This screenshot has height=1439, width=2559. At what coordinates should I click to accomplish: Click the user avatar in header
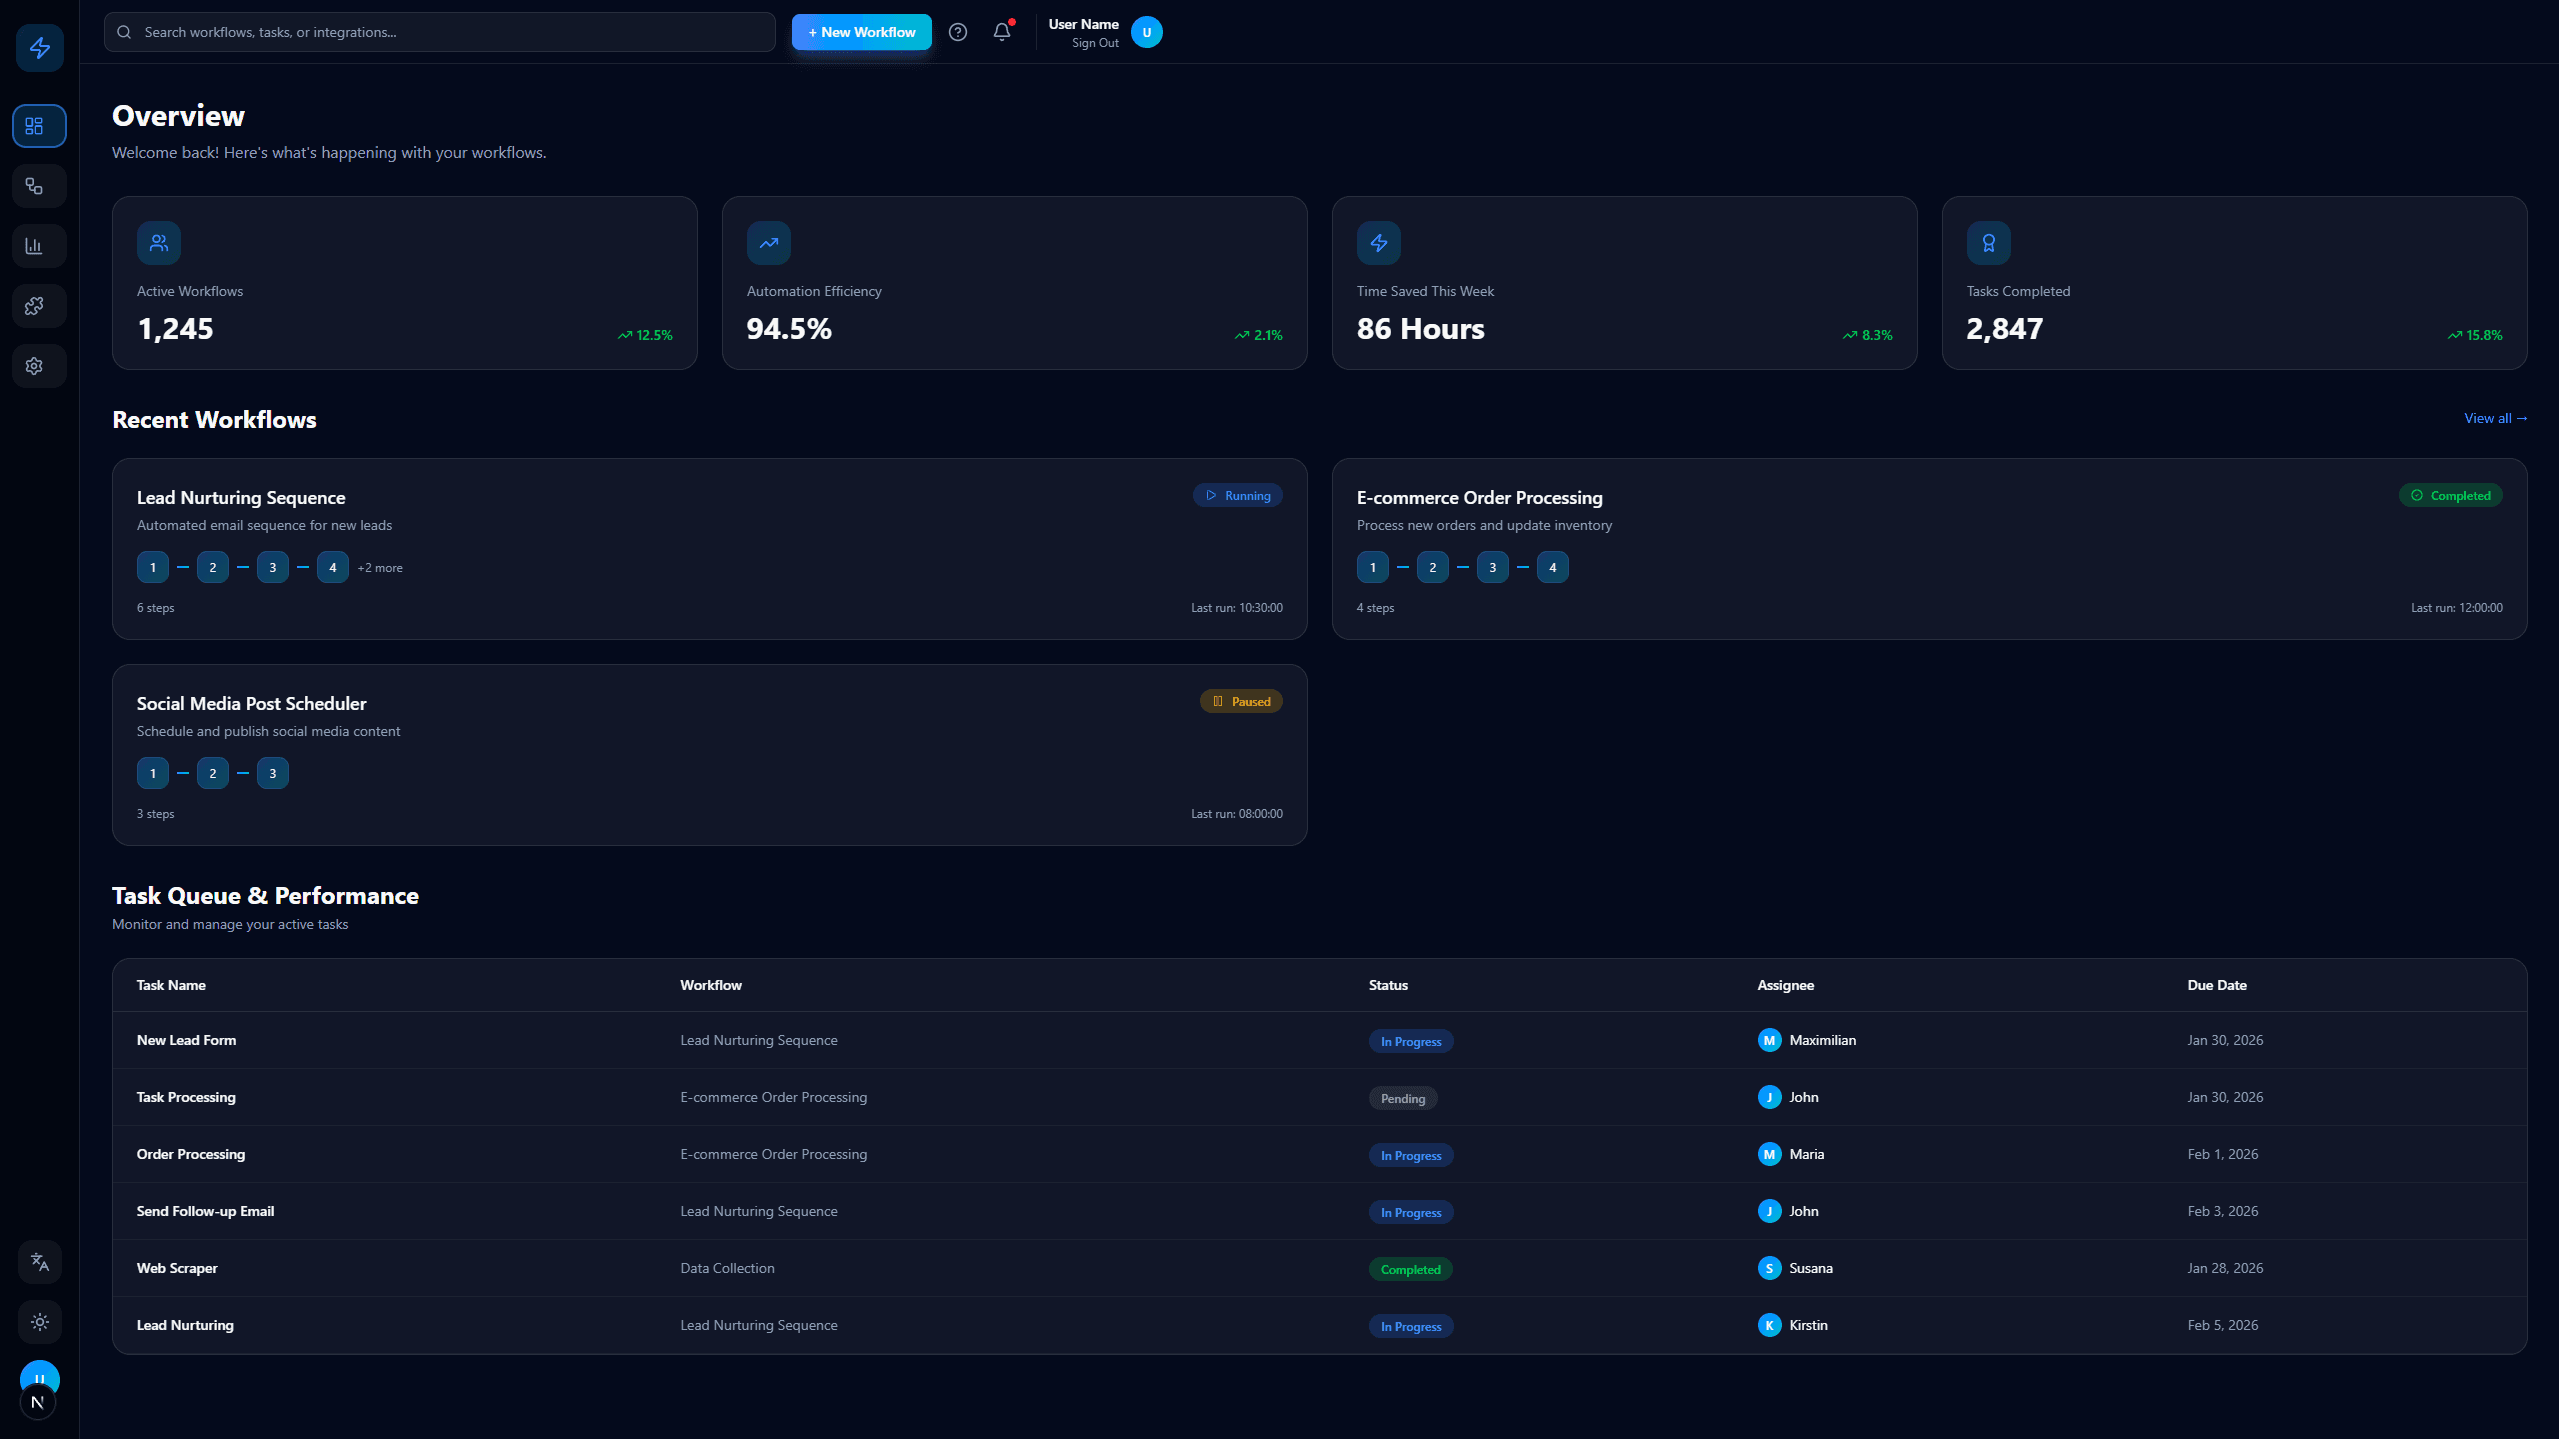coord(1146,32)
